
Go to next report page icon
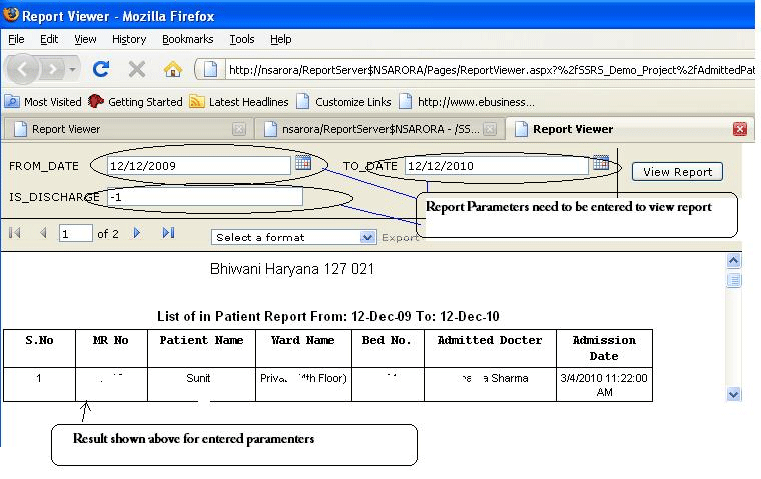(137, 233)
